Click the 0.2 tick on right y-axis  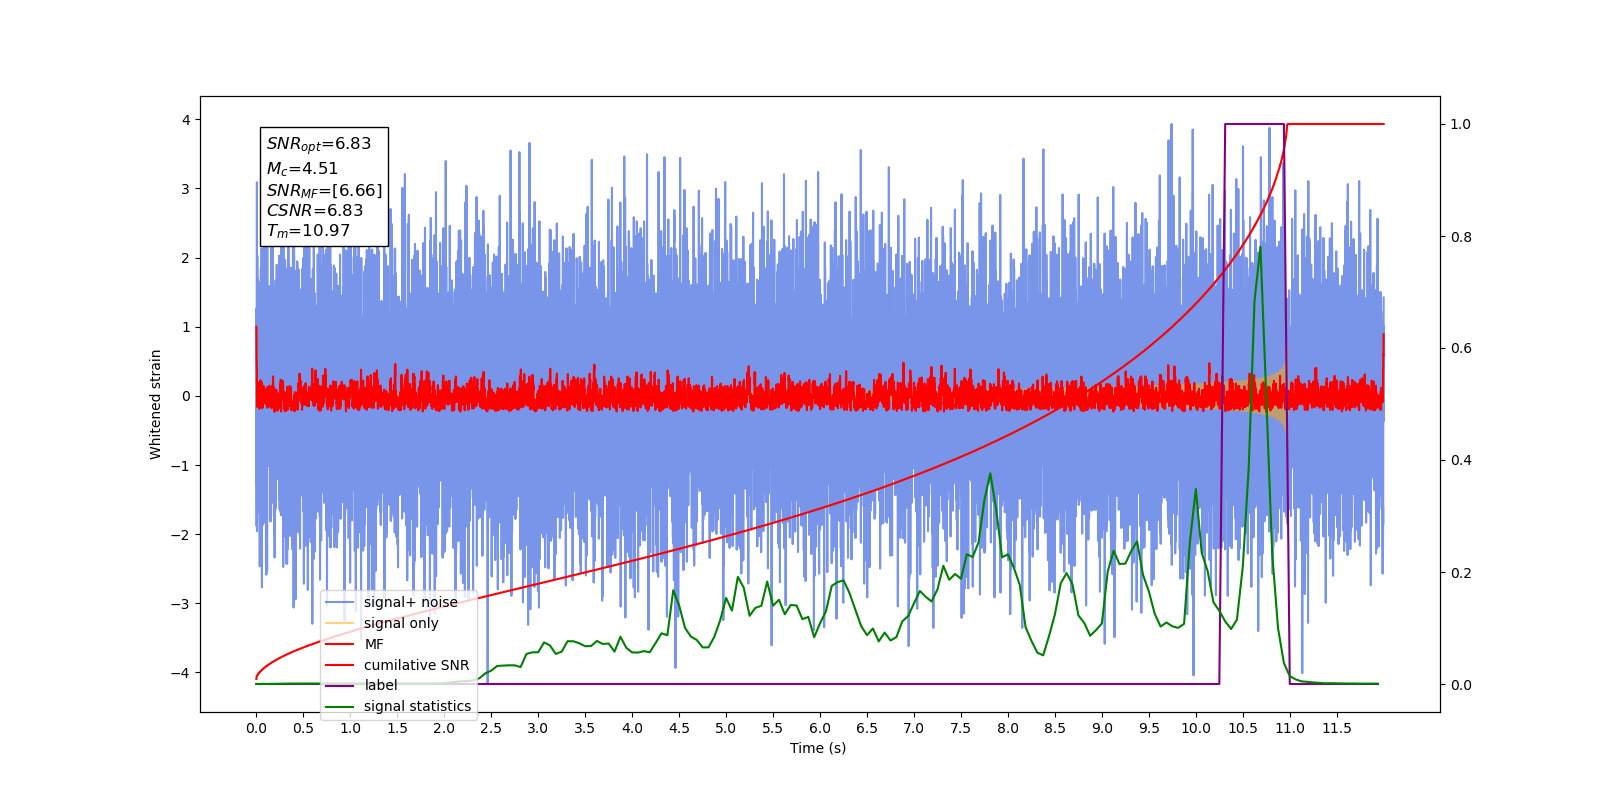click(1461, 573)
